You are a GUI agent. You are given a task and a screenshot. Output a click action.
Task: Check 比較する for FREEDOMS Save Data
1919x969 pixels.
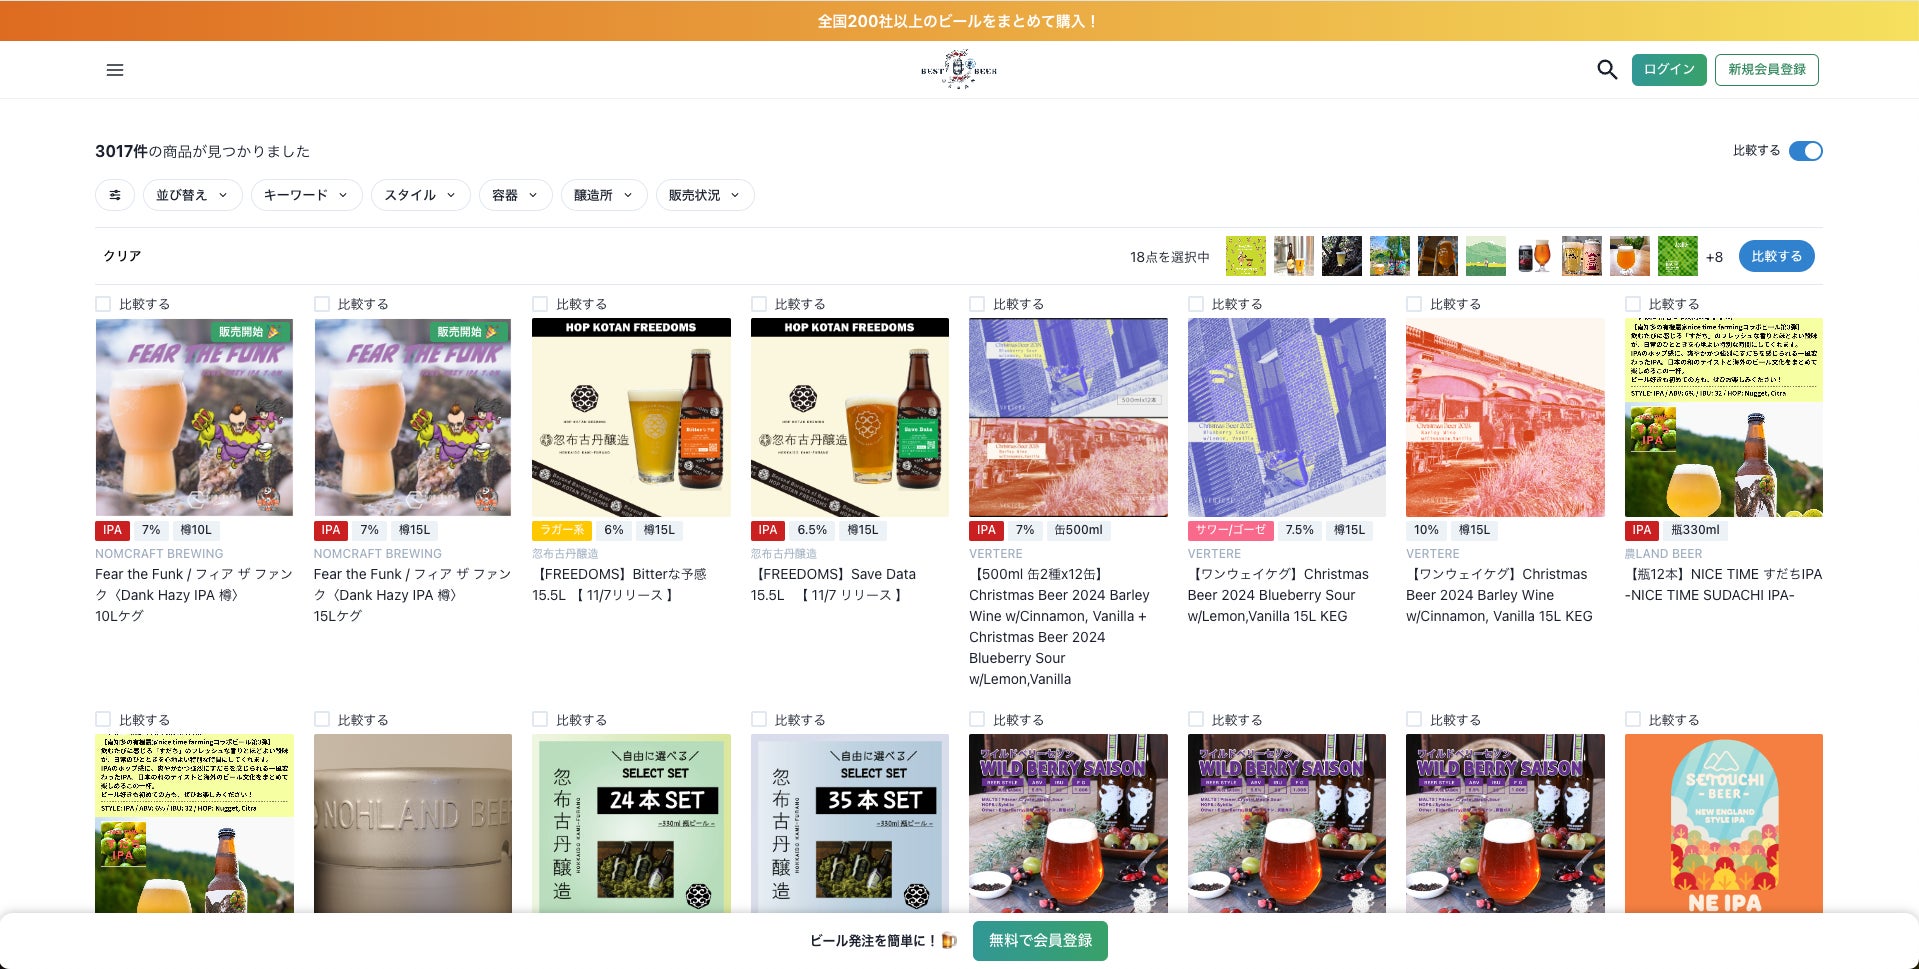point(759,304)
